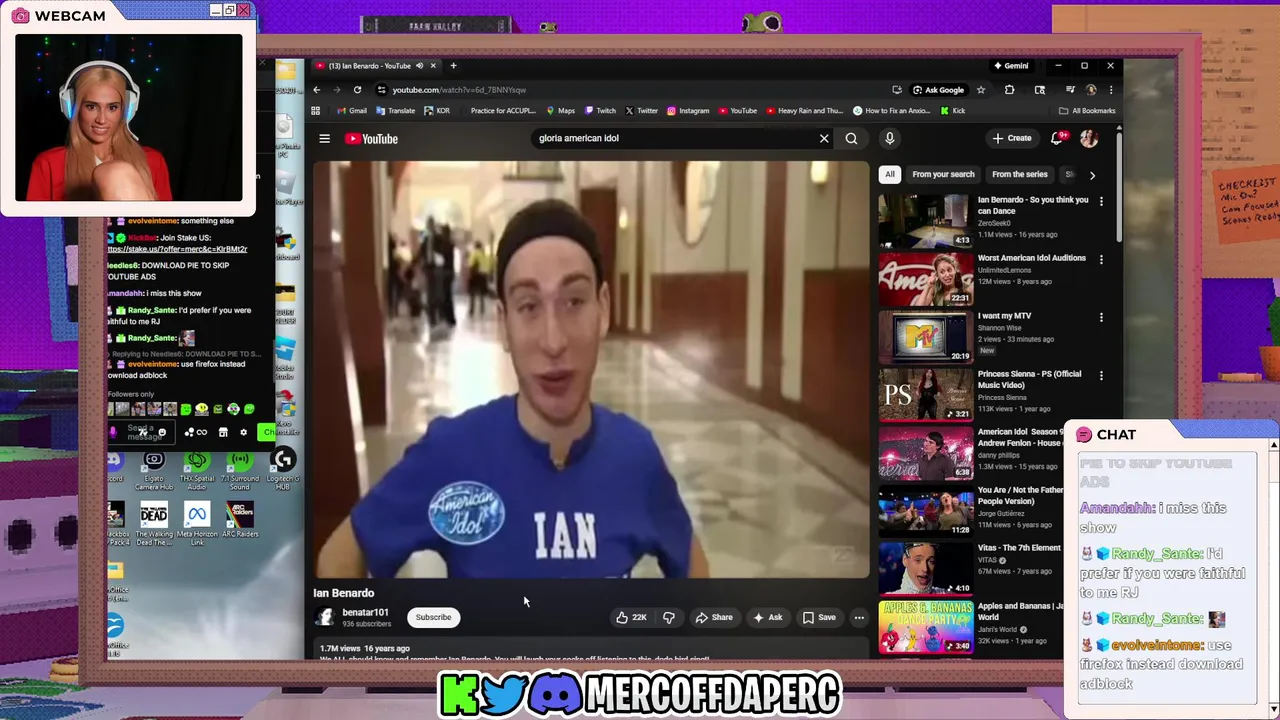Open options for So you think you can Dance

click(x=1101, y=201)
